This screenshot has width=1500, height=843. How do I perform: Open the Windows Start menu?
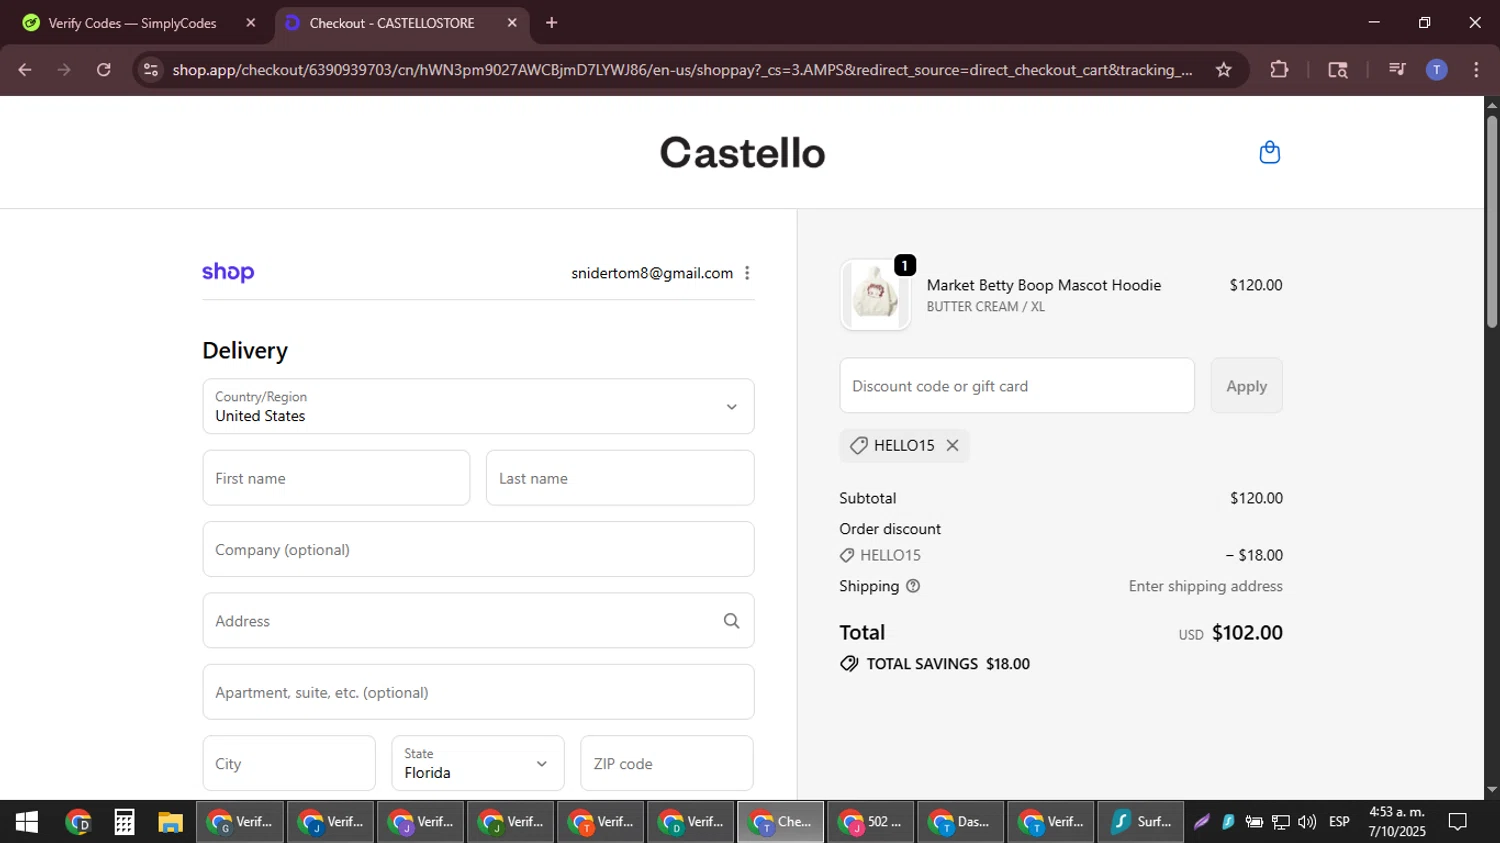(x=27, y=822)
